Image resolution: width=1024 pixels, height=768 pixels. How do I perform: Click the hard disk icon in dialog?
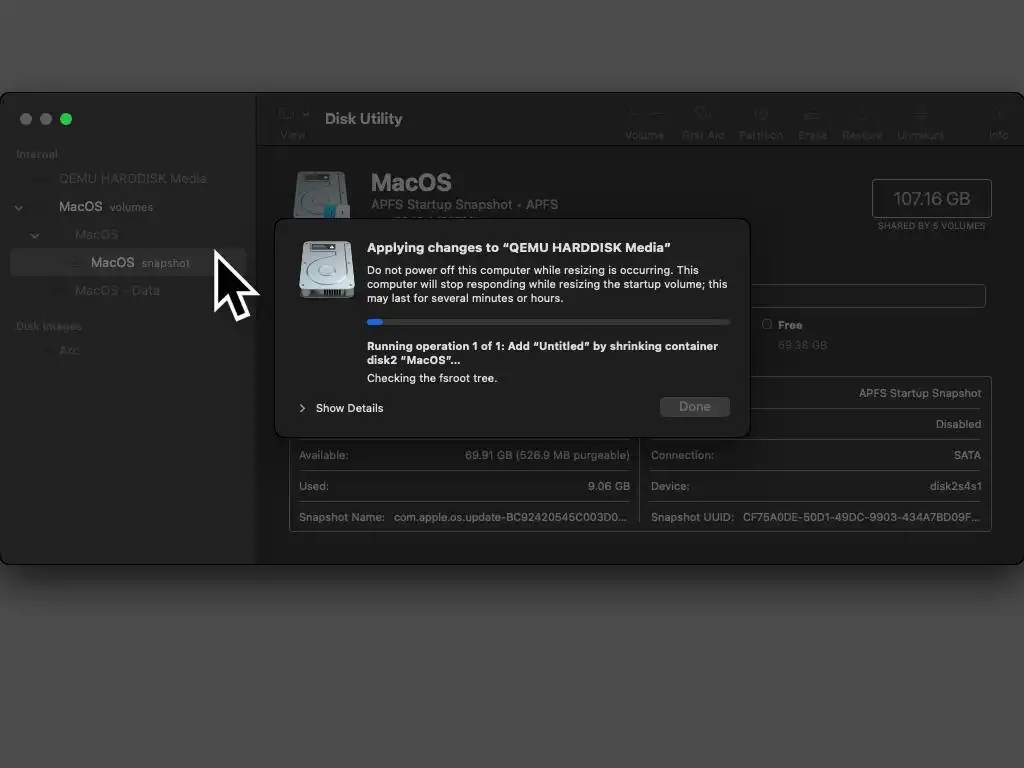pyautogui.click(x=327, y=269)
